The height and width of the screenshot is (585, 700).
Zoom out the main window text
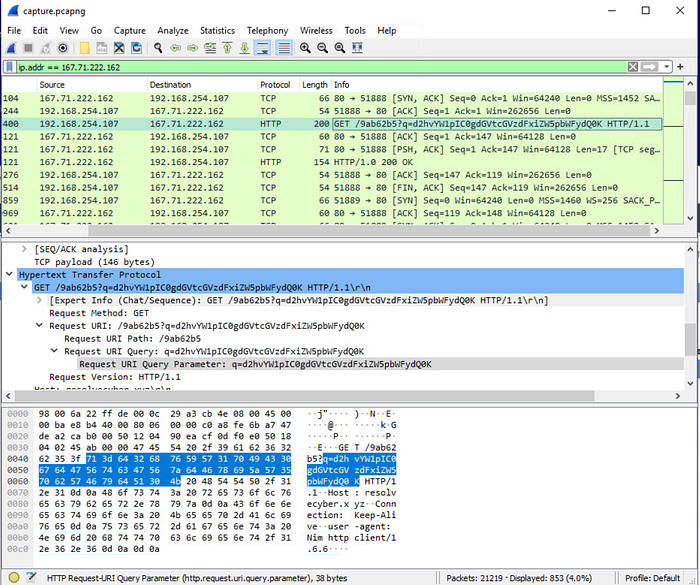coord(322,48)
